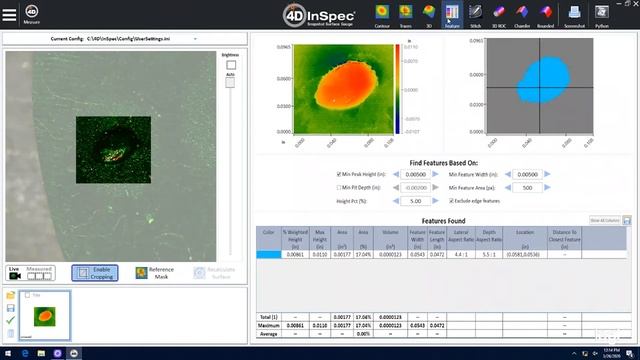Click the Volume column header
640x360 pixels.
pos(390,239)
